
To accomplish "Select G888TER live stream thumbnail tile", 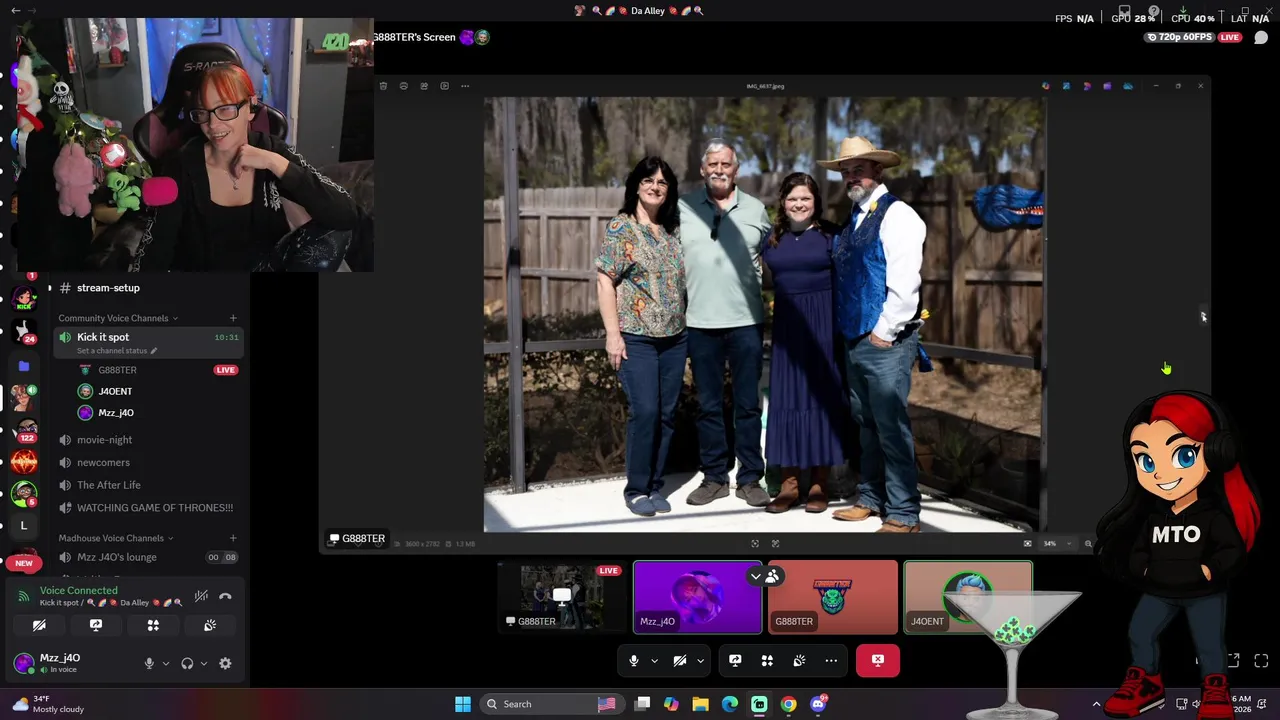I will 563,597.
